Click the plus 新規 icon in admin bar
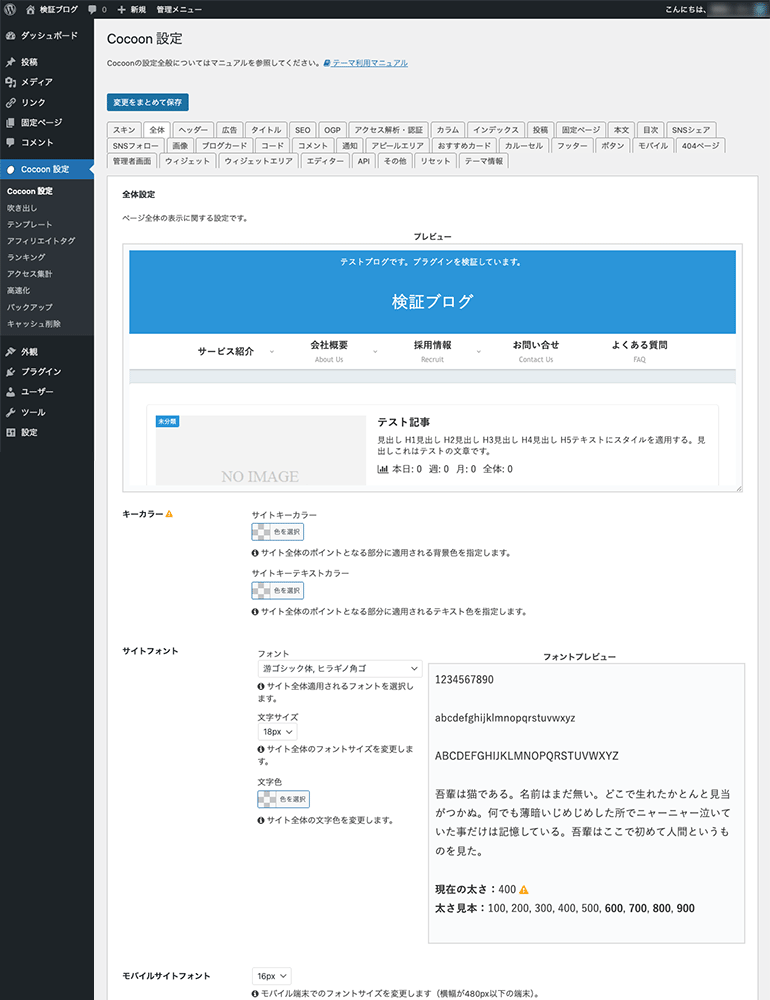Viewport: 770px width, 1000px height. [x=121, y=10]
